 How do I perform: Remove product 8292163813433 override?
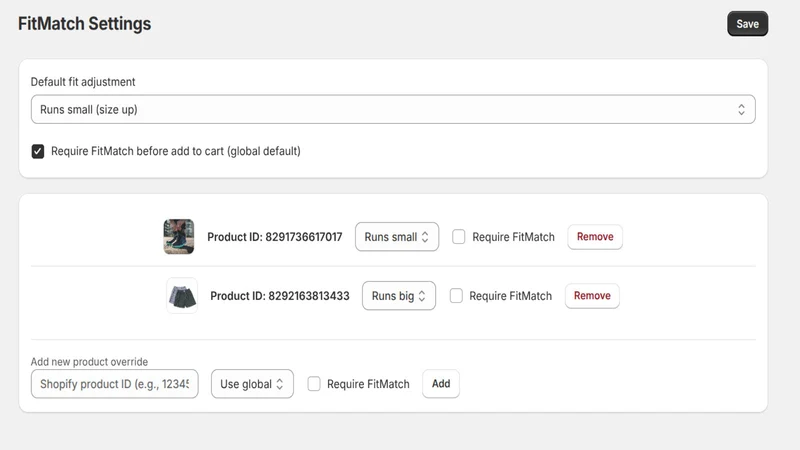pyautogui.click(x=592, y=296)
